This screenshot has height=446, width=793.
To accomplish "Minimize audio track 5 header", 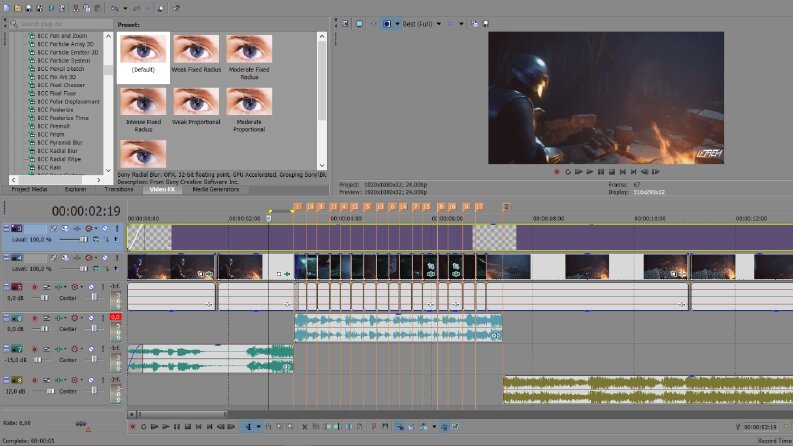I will coord(6,287).
